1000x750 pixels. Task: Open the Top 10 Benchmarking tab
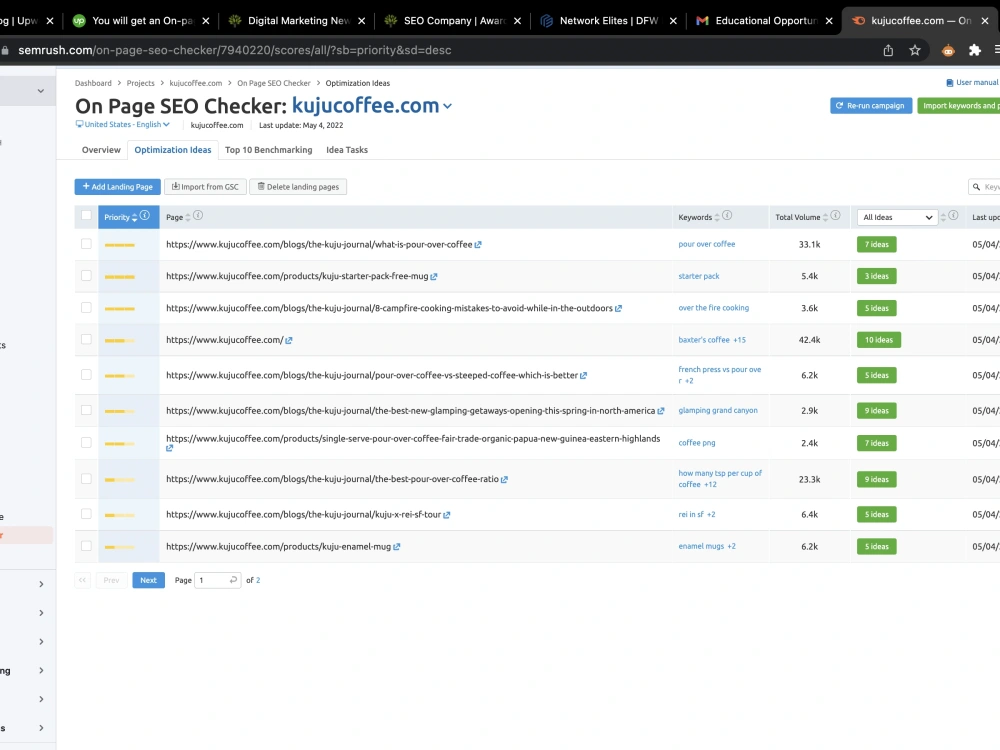tap(268, 150)
